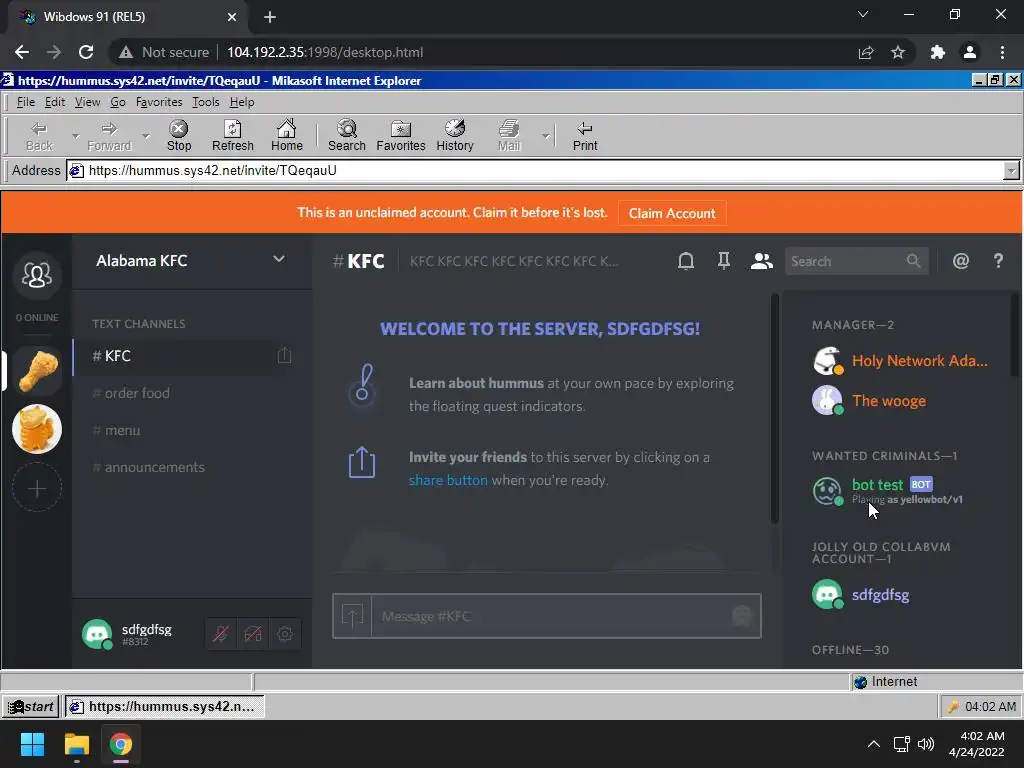This screenshot has width=1024, height=768.
Task: Toggle the member list icon
Action: [761, 261]
